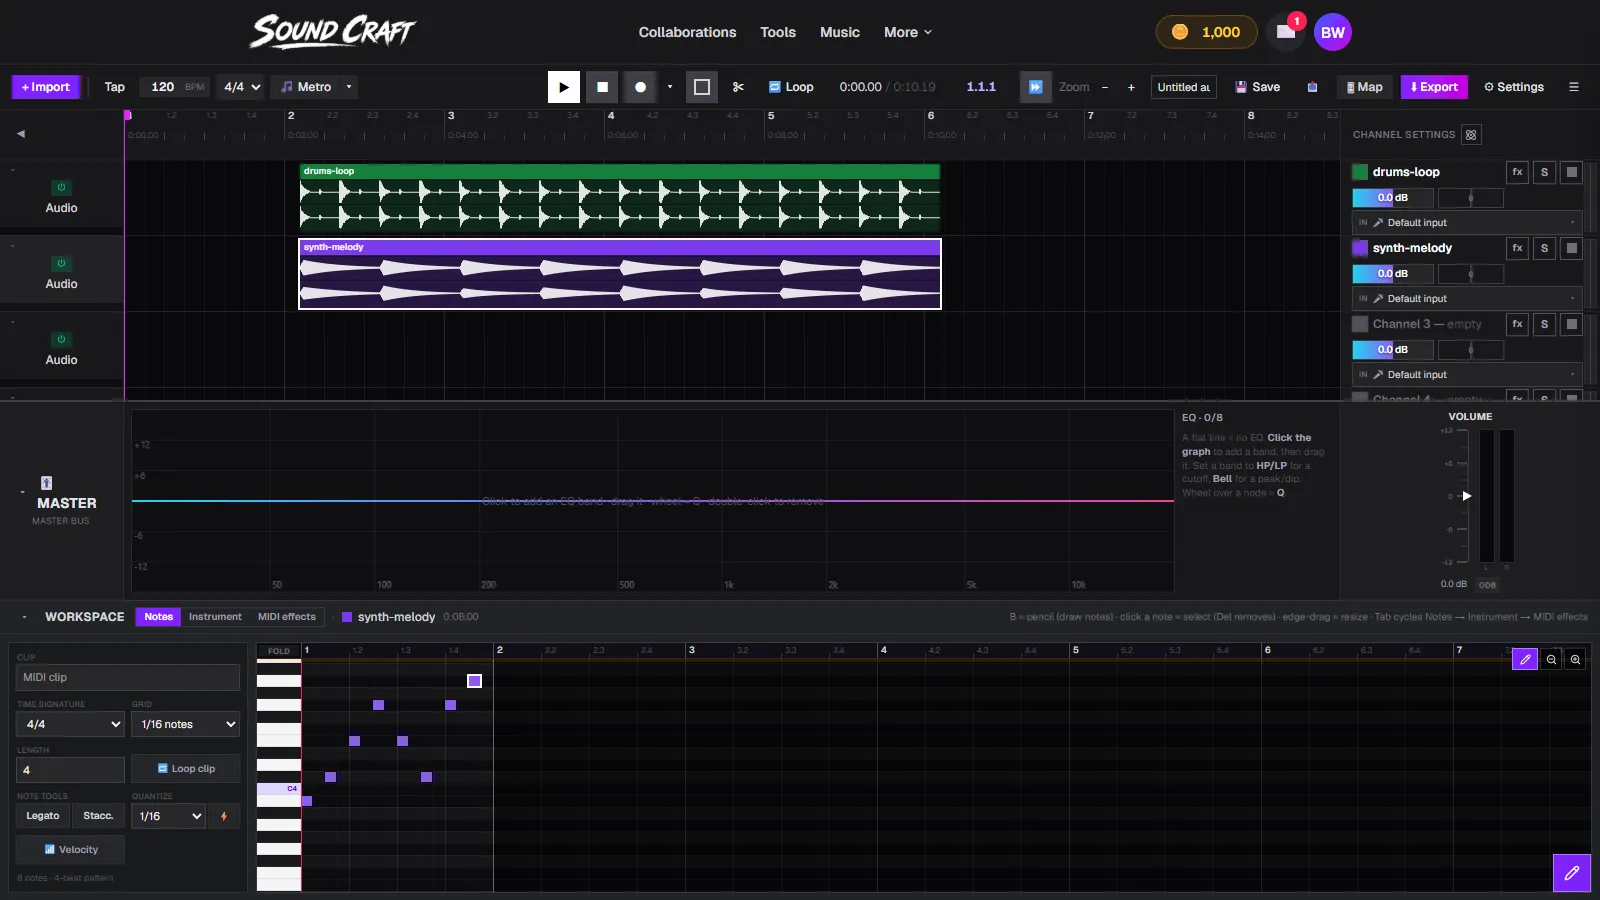This screenshot has height=900, width=1600.
Task: Toggle the follow-playhead fast-forward icon
Action: click(x=1036, y=87)
